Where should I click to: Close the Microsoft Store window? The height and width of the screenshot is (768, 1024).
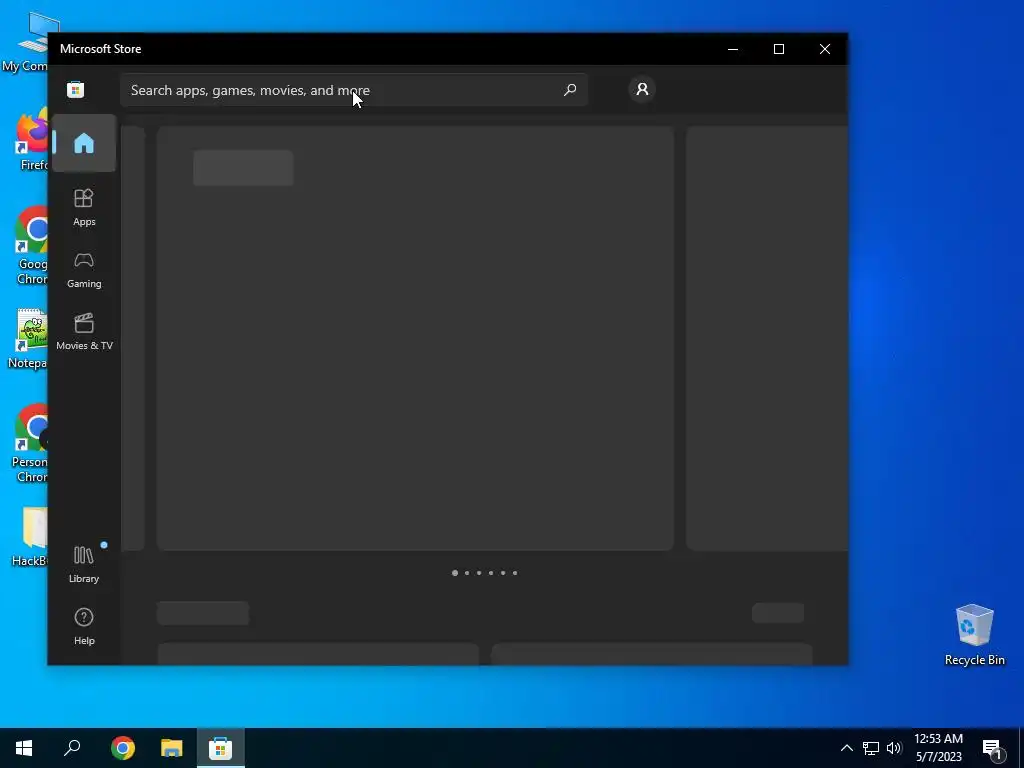coord(825,49)
